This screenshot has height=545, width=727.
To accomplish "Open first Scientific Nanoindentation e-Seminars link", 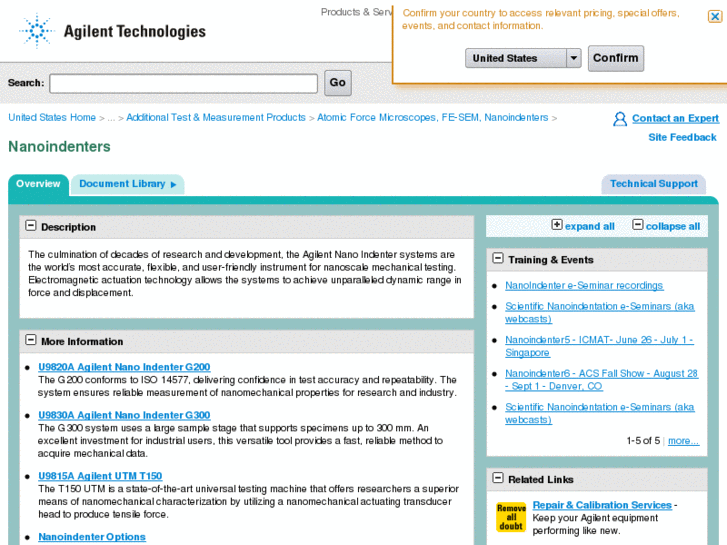I will click(x=599, y=313).
